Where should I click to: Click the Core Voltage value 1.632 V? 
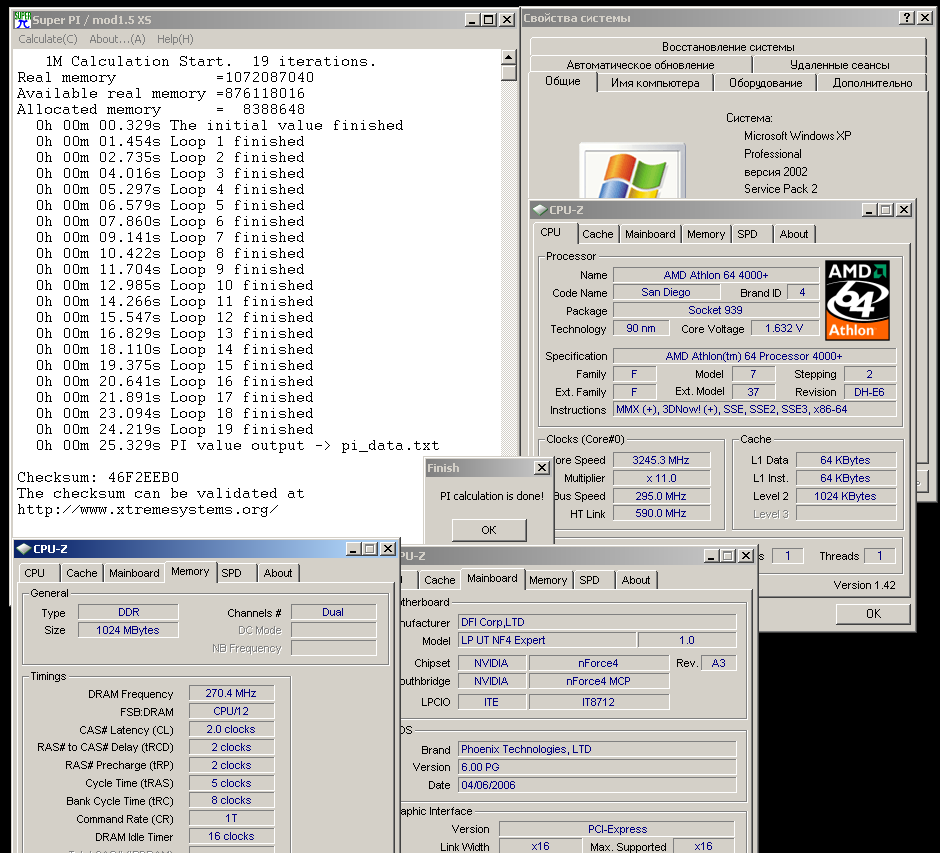(783, 328)
